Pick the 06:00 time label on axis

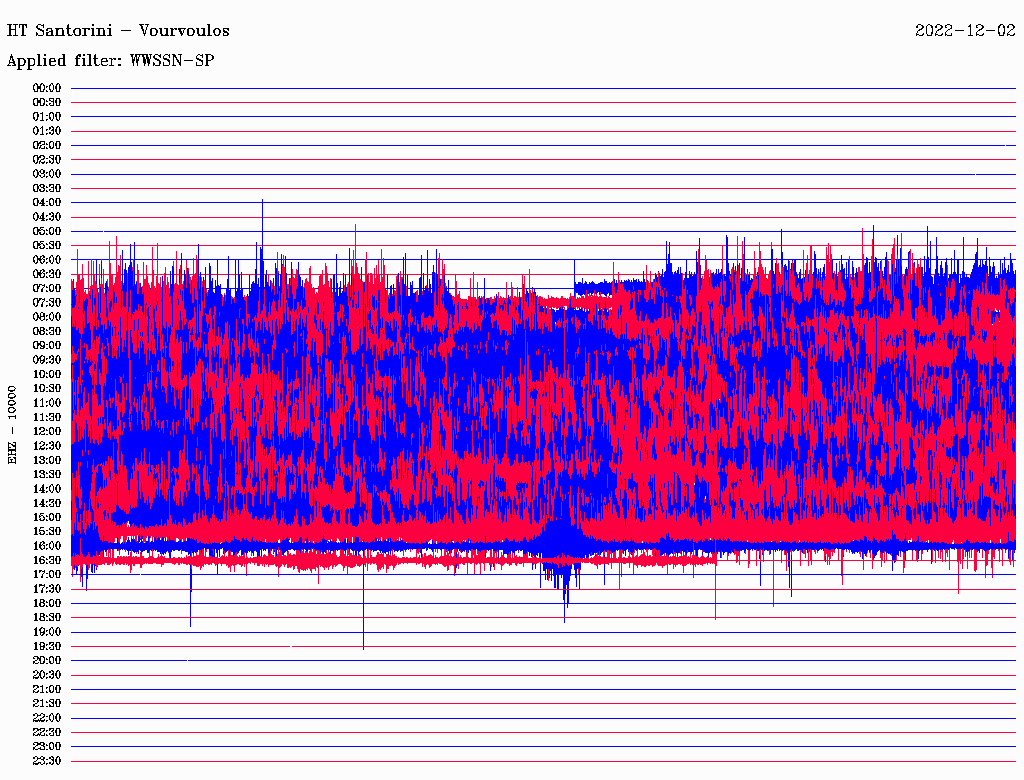click(x=47, y=260)
